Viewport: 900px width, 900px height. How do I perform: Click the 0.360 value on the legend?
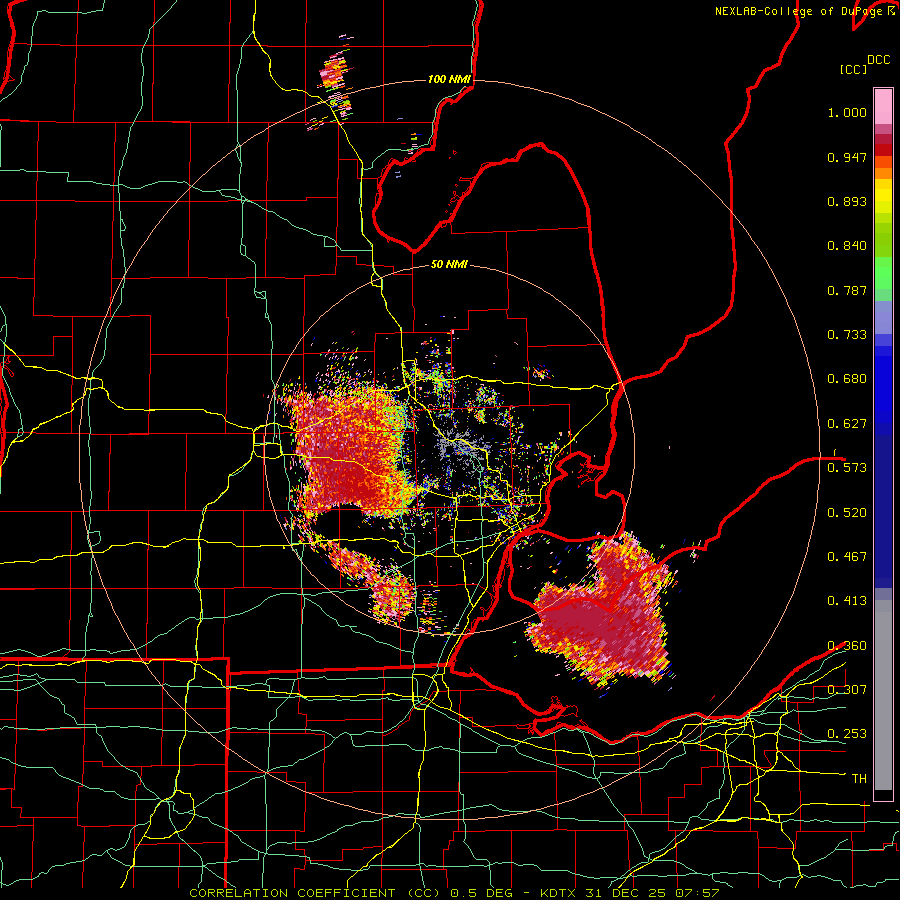point(847,646)
